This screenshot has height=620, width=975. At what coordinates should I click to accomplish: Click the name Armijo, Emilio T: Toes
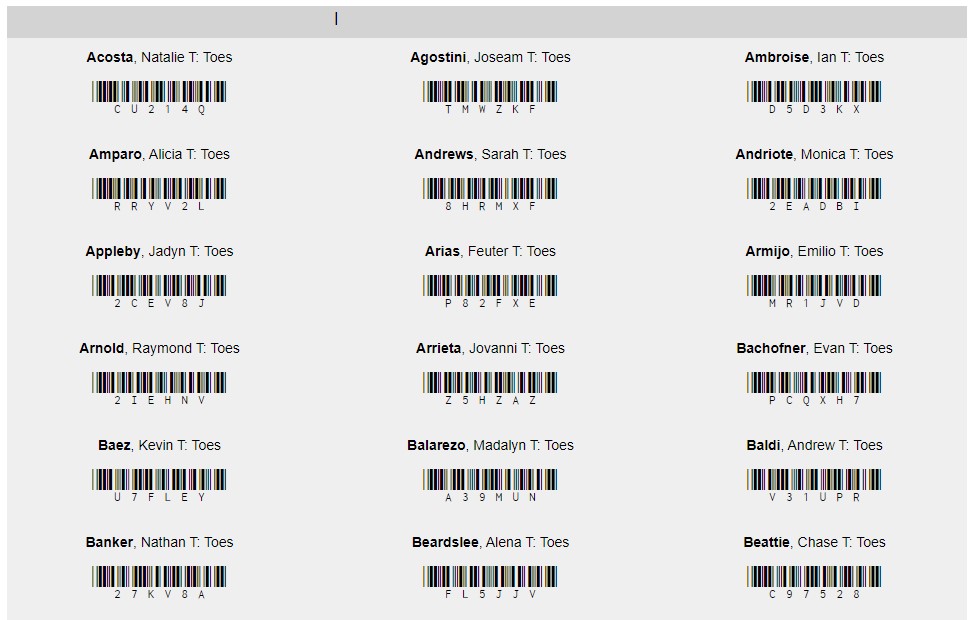click(x=814, y=251)
